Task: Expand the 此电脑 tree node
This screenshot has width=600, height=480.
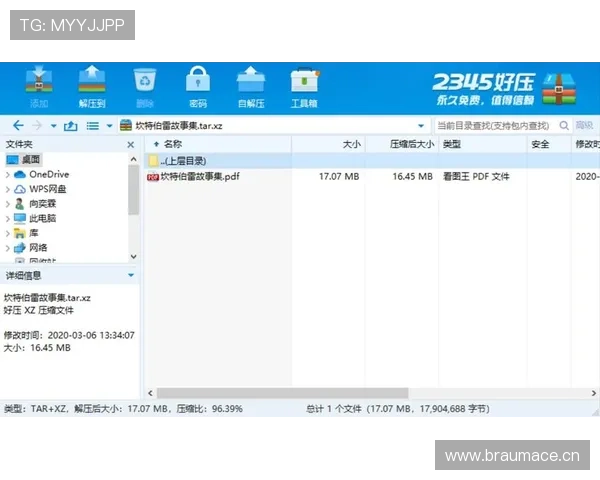Action: coord(8,219)
